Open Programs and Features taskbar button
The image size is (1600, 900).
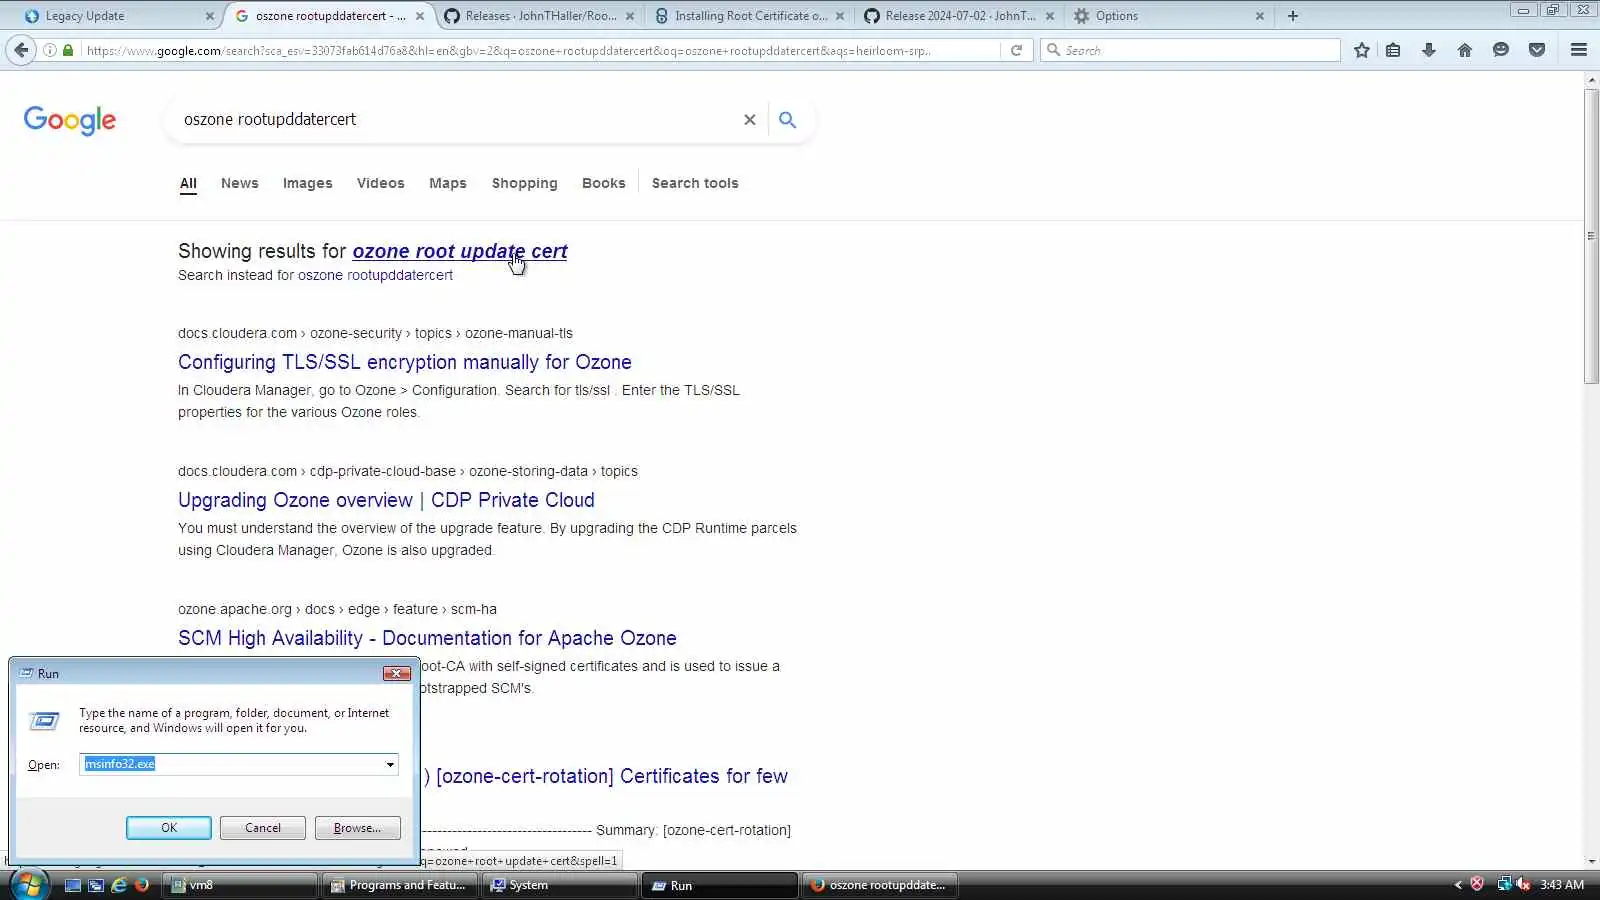click(x=400, y=885)
